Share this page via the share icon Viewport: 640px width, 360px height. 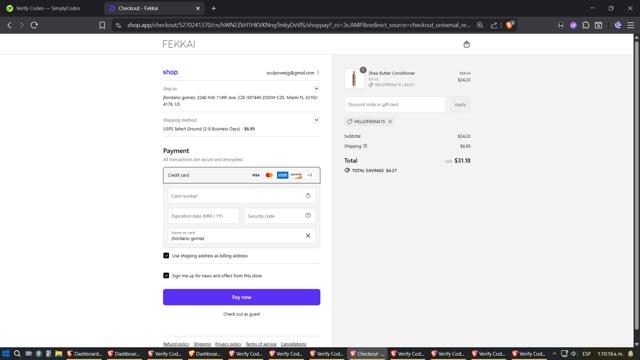[494, 25]
